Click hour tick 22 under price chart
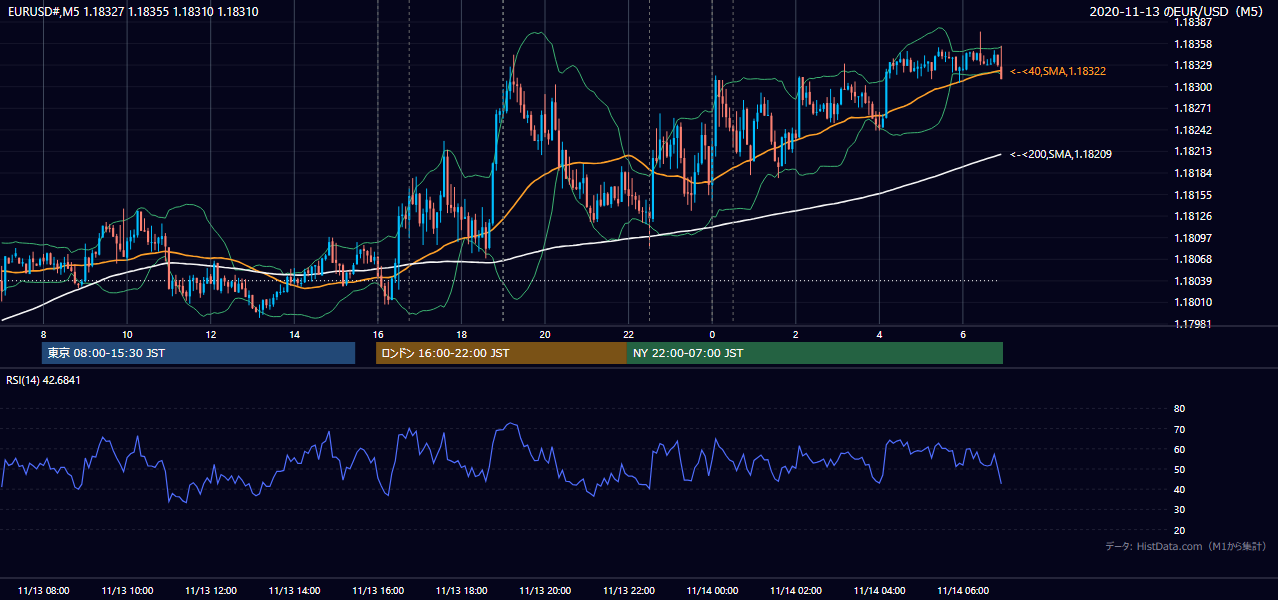1278x600 pixels. (x=628, y=334)
